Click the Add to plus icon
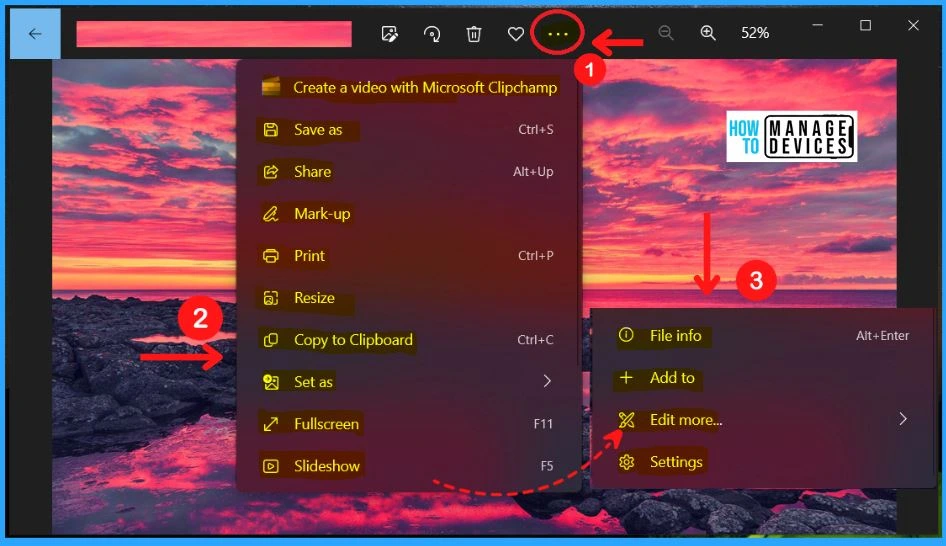 click(x=626, y=377)
